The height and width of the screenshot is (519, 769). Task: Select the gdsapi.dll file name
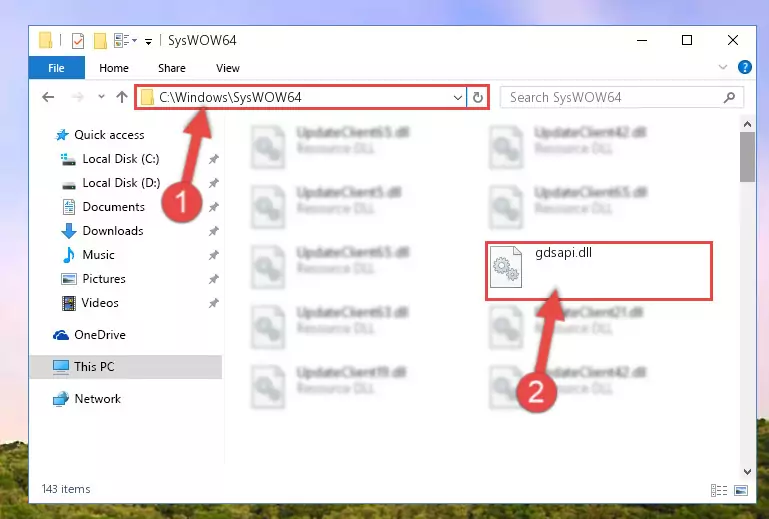click(563, 253)
